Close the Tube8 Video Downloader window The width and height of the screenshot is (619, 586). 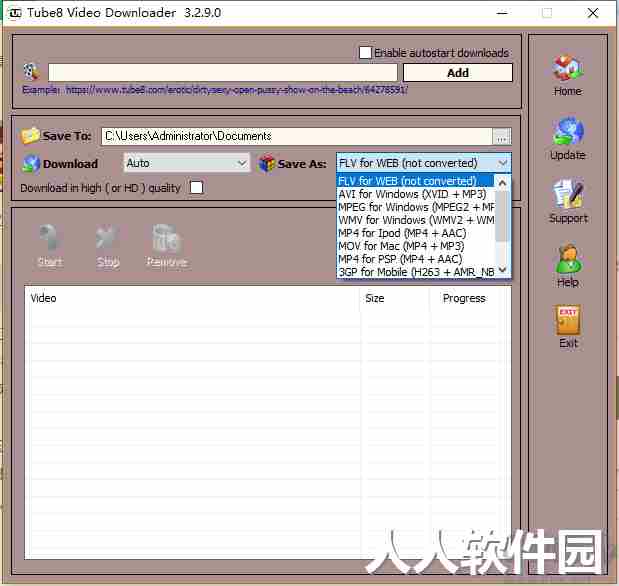pyautogui.click(x=593, y=13)
